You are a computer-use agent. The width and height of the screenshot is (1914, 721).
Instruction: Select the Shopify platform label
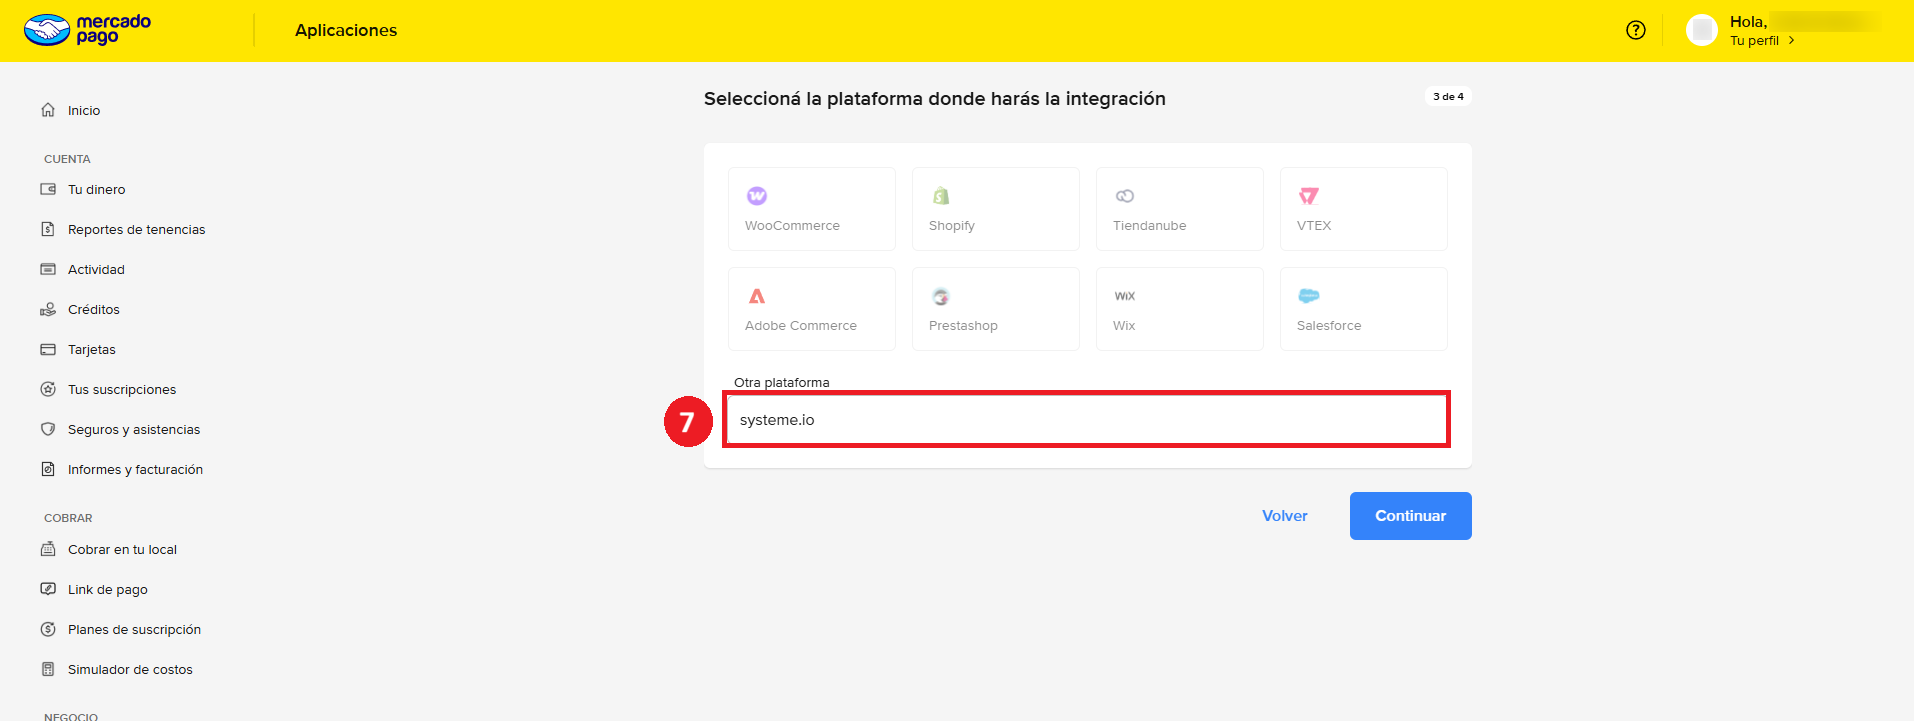[x=952, y=226]
